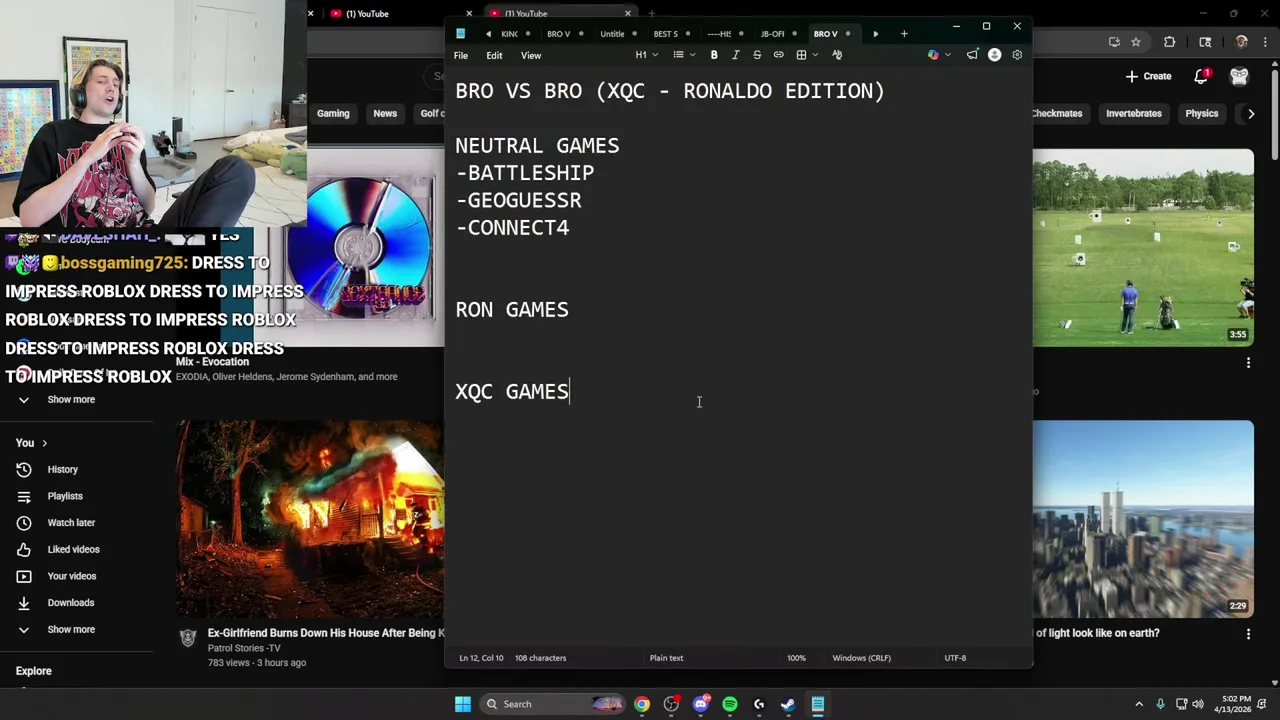The image size is (1280, 720).
Task: Switch to the Untitle Notepad tab
Action: click(613, 34)
